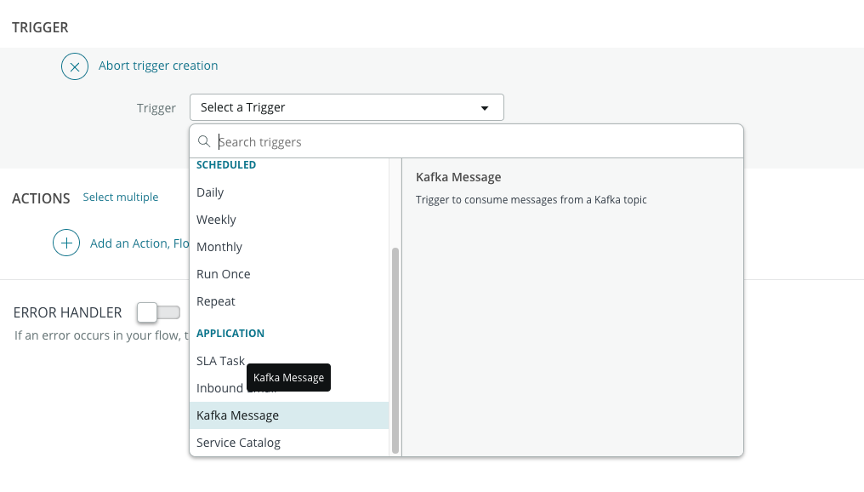Viewport: 864px width, 492px height.
Task: Click the Kafka Message description heading
Action: (458, 177)
